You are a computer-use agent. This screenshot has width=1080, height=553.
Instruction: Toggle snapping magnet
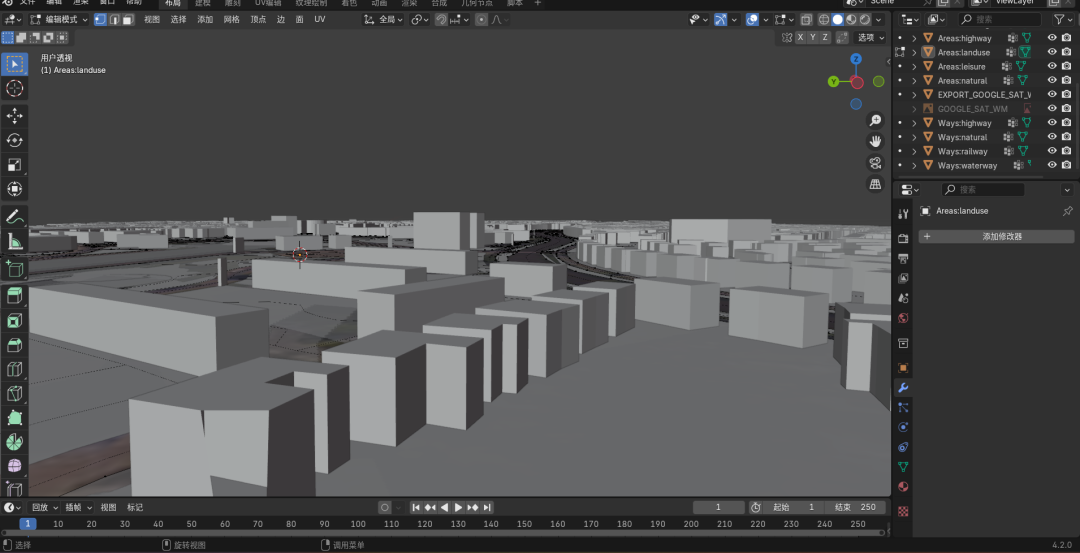(442, 19)
